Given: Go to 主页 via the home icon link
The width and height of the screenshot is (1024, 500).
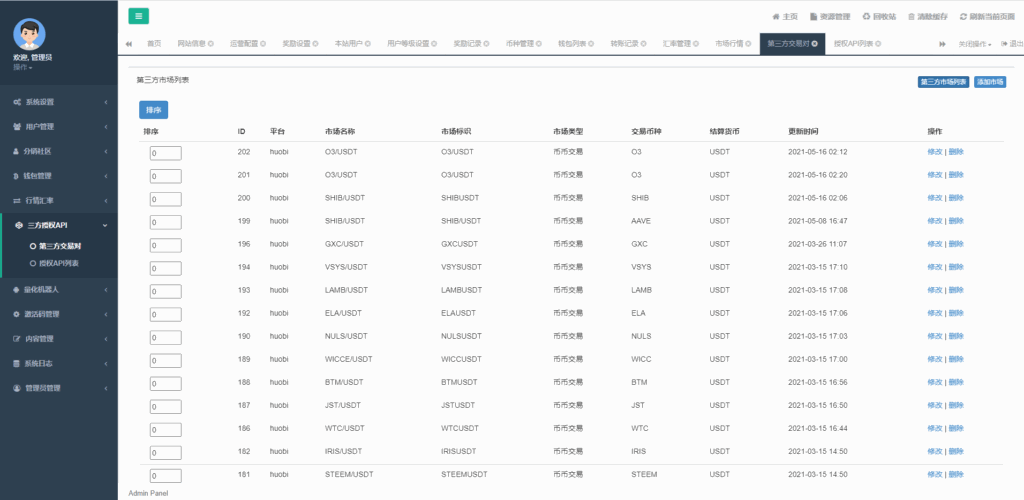Looking at the screenshot, I should pos(785,17).
